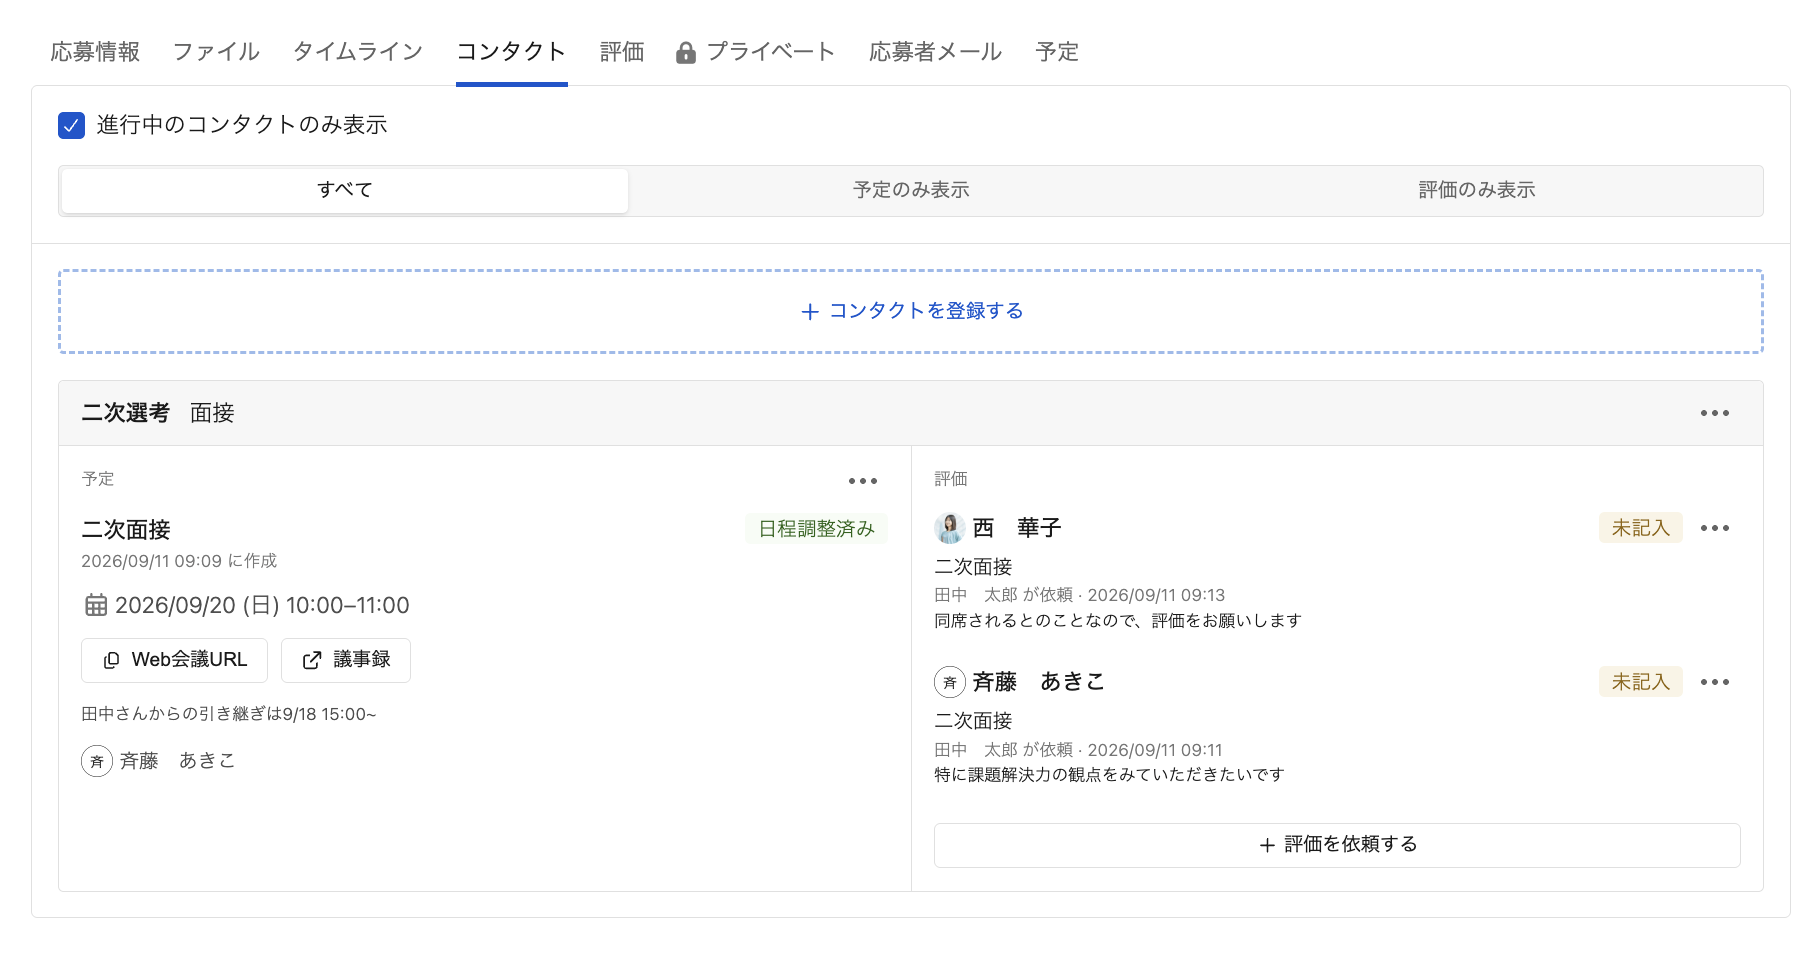Open more options for 西 華子 evaluation
Viewport: 1816px width, 958px height.
click(1714, 528)
